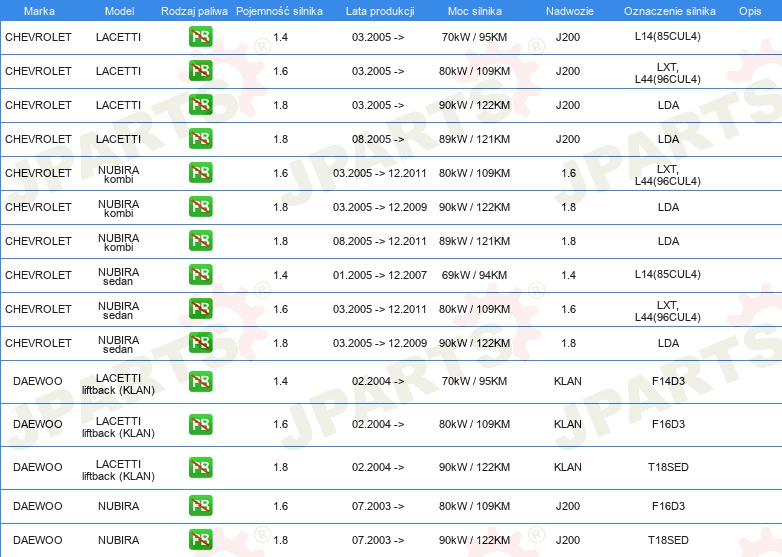Select L14(85CUL4) in Chevrolet Lacetti row
The height and width of the screenshot is (557, 782).
click(668, 36)
